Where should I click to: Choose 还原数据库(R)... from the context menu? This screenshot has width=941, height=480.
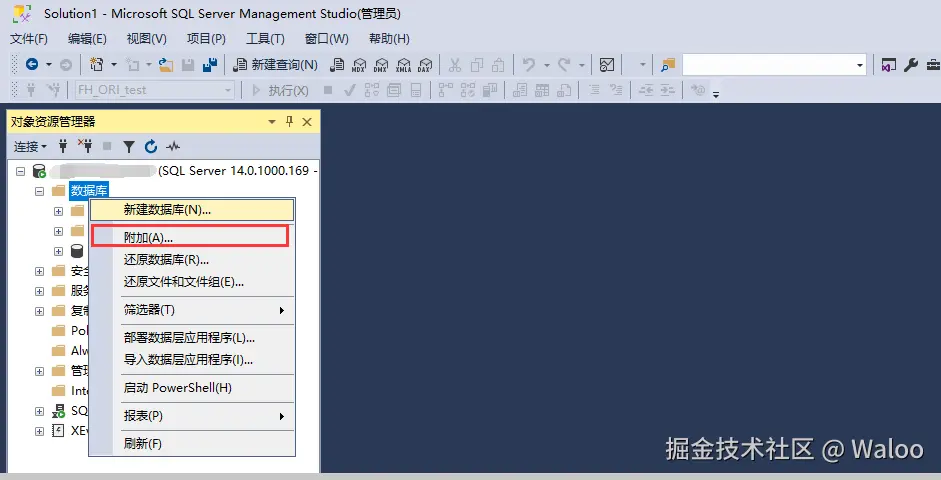click(191, 260)
